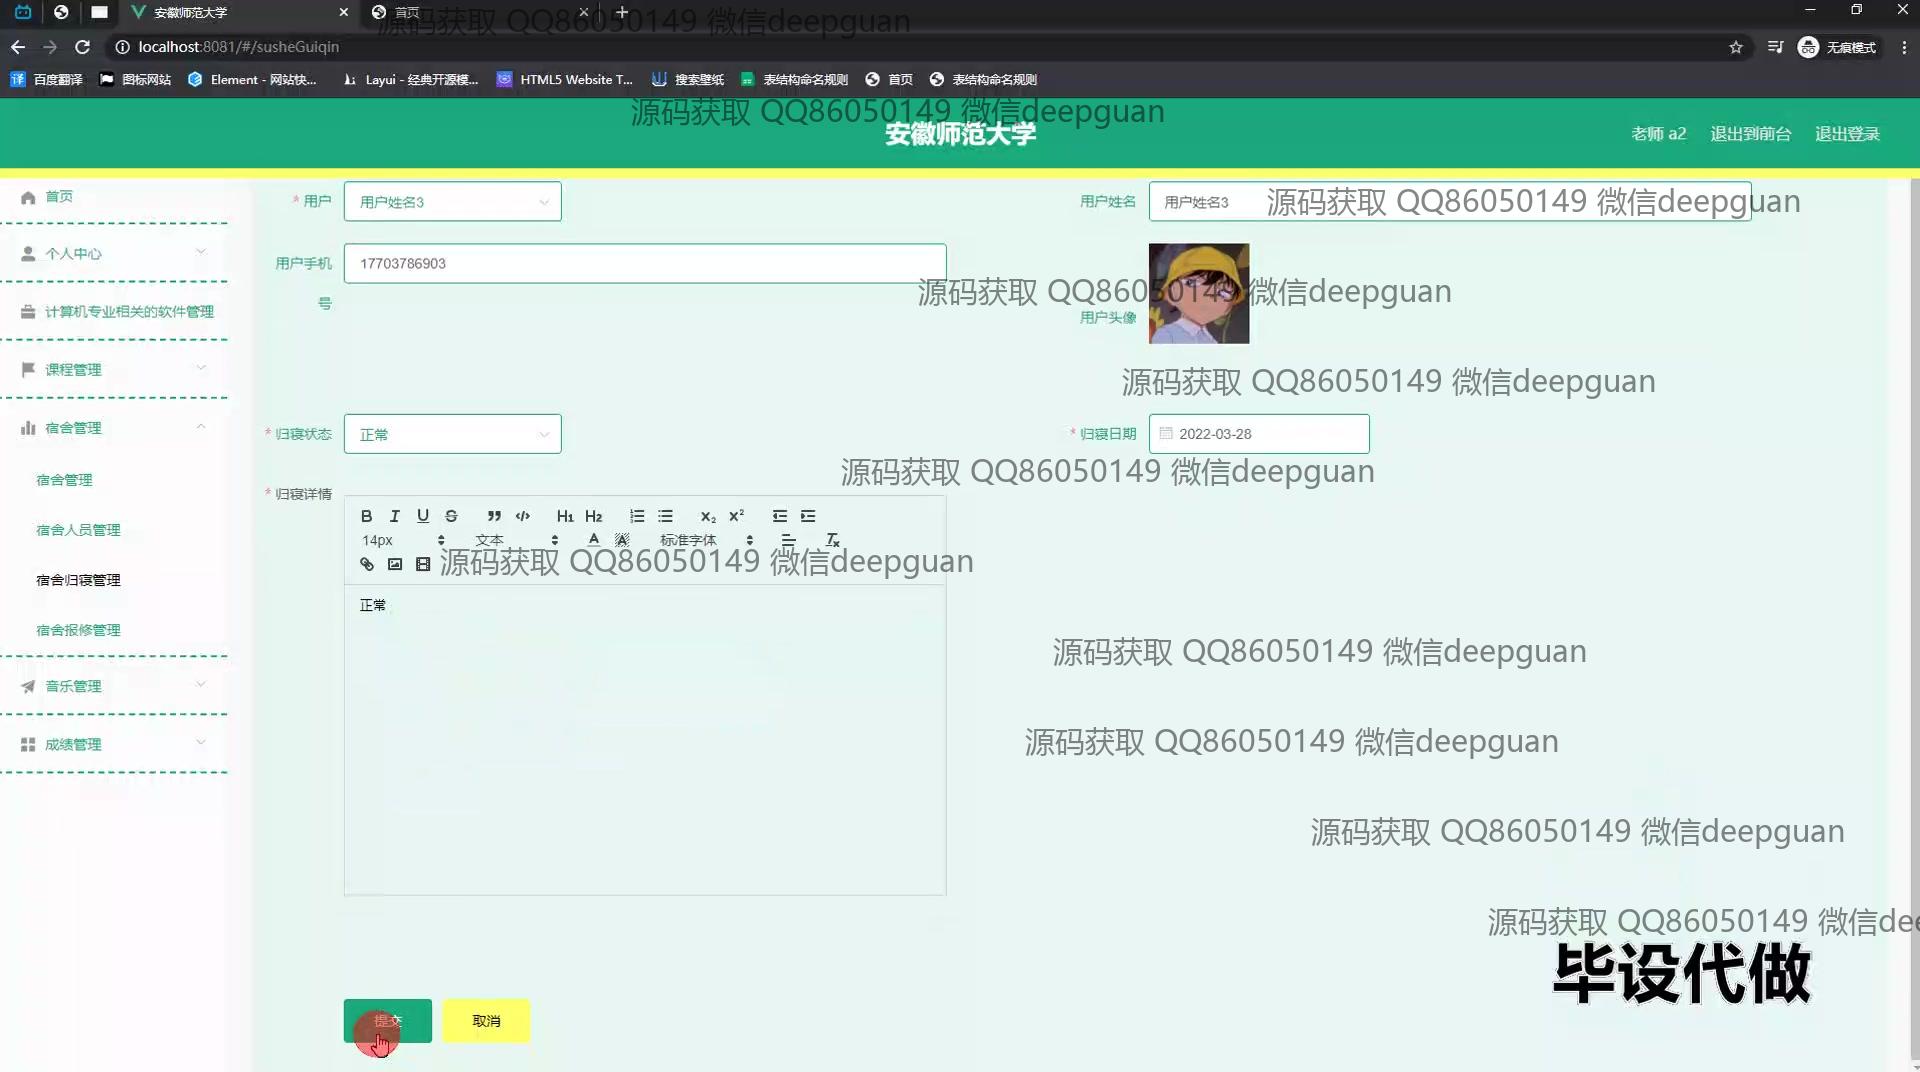Toggle underline formatting in the editor
1920x1072 pixels.
[423, 516]
